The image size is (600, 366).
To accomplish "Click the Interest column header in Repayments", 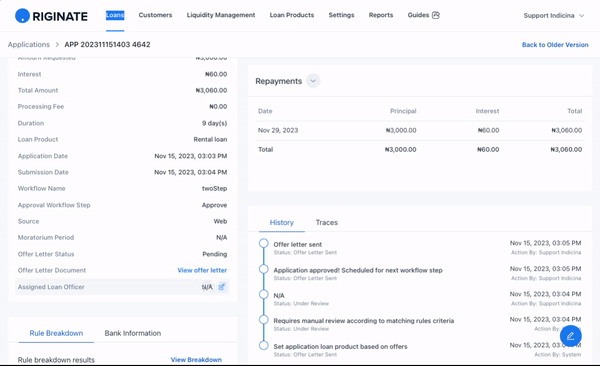I will [x=487, y=111].
